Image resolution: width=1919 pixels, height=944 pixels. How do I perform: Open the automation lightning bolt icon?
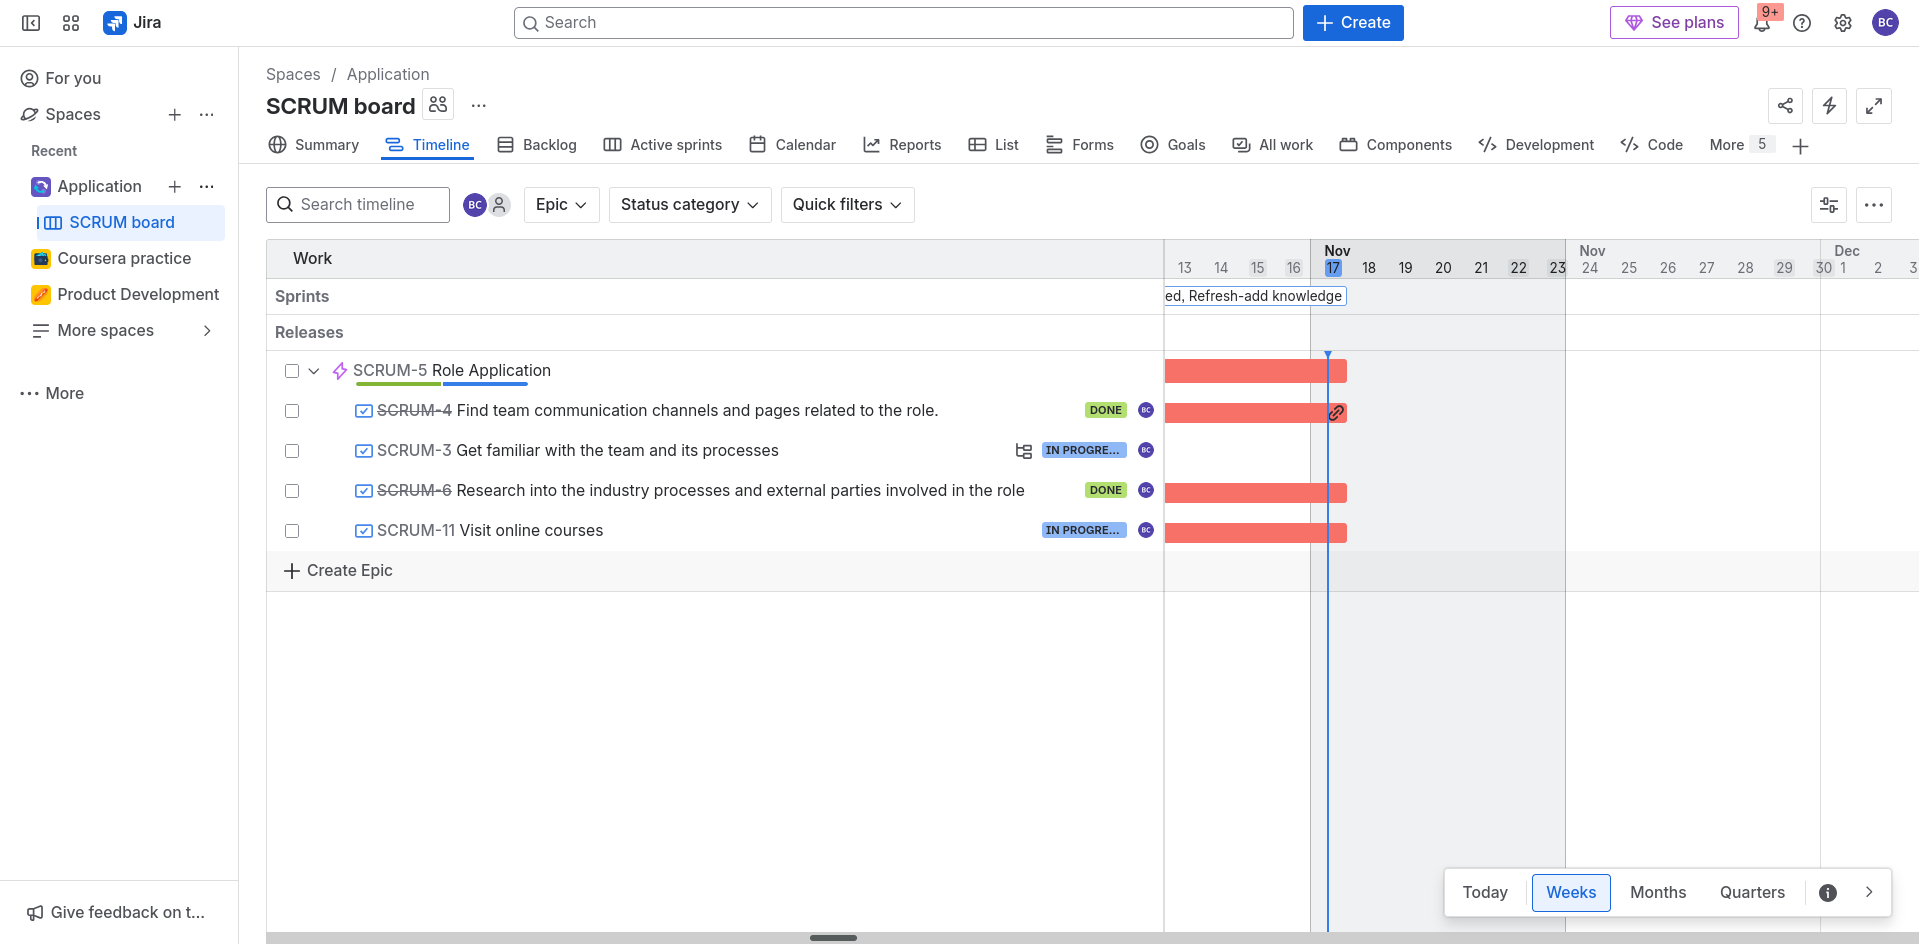pos(1829,106)
